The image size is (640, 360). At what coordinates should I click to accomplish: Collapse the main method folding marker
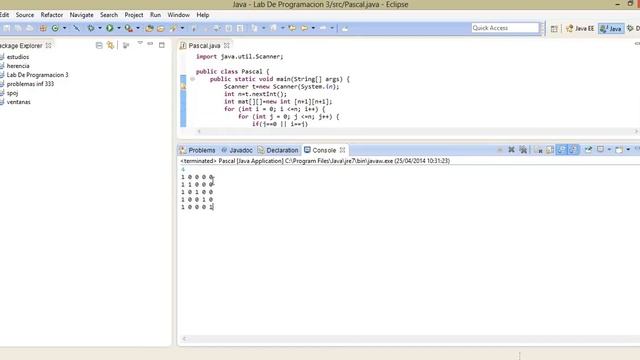(192, 79)
